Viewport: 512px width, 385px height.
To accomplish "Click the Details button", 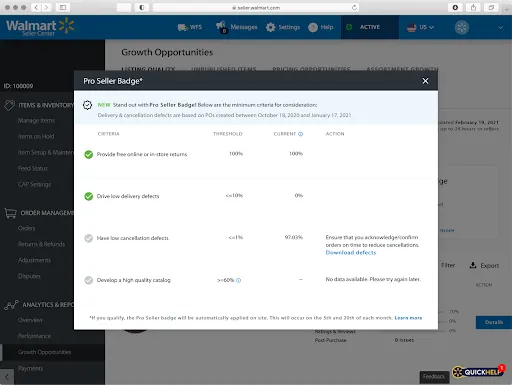I will tap(494, 322).
